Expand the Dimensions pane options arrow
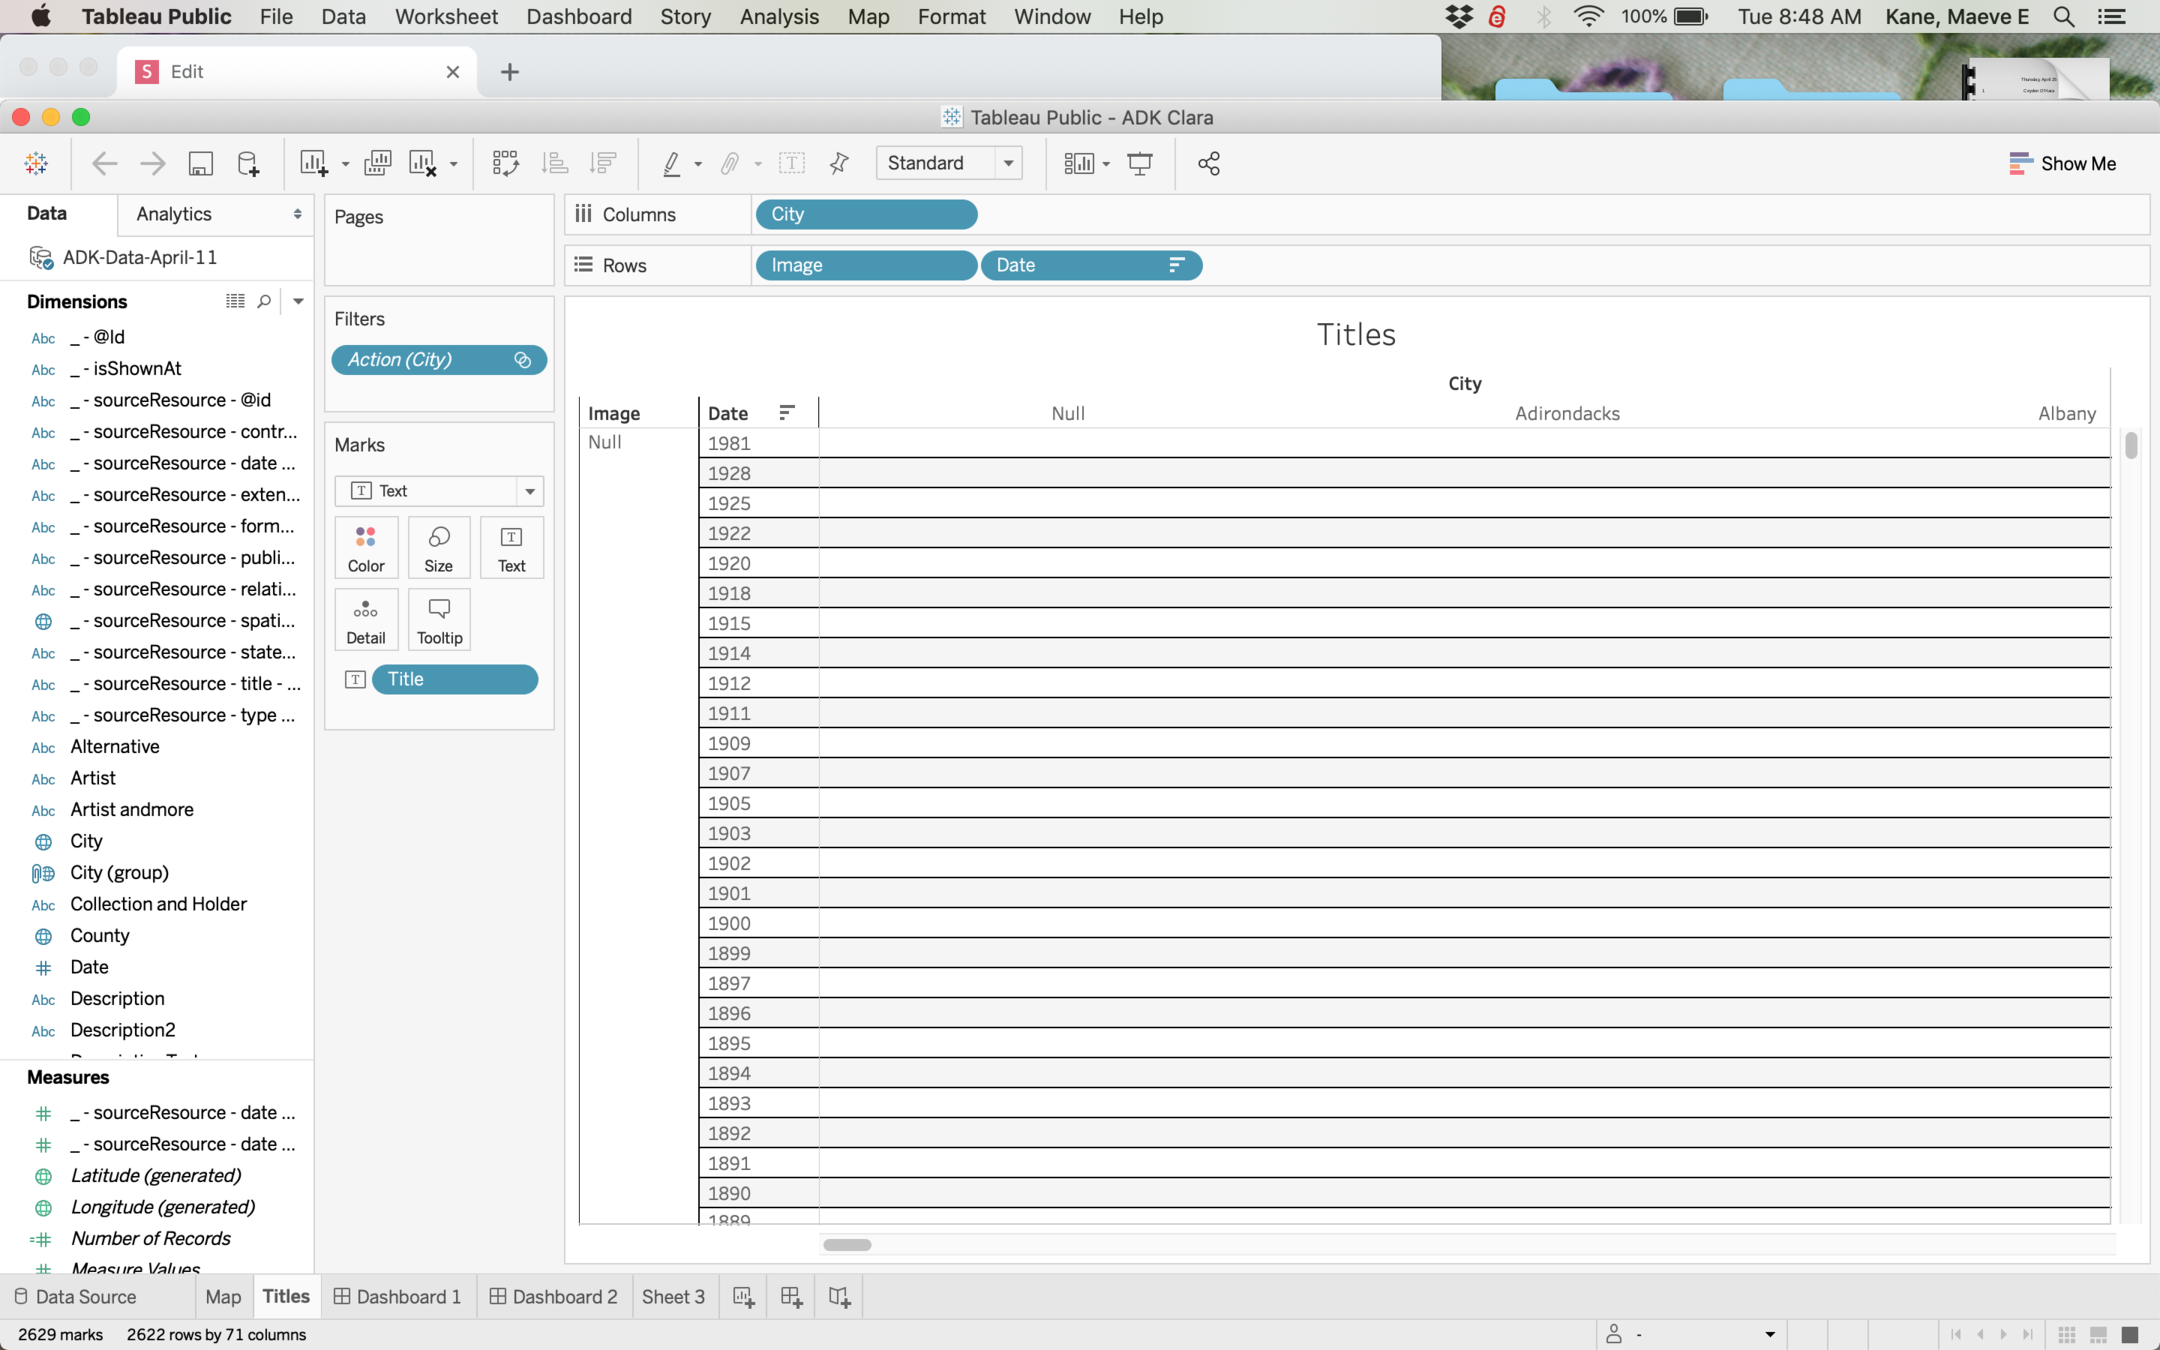 click(x=298, y=301)
